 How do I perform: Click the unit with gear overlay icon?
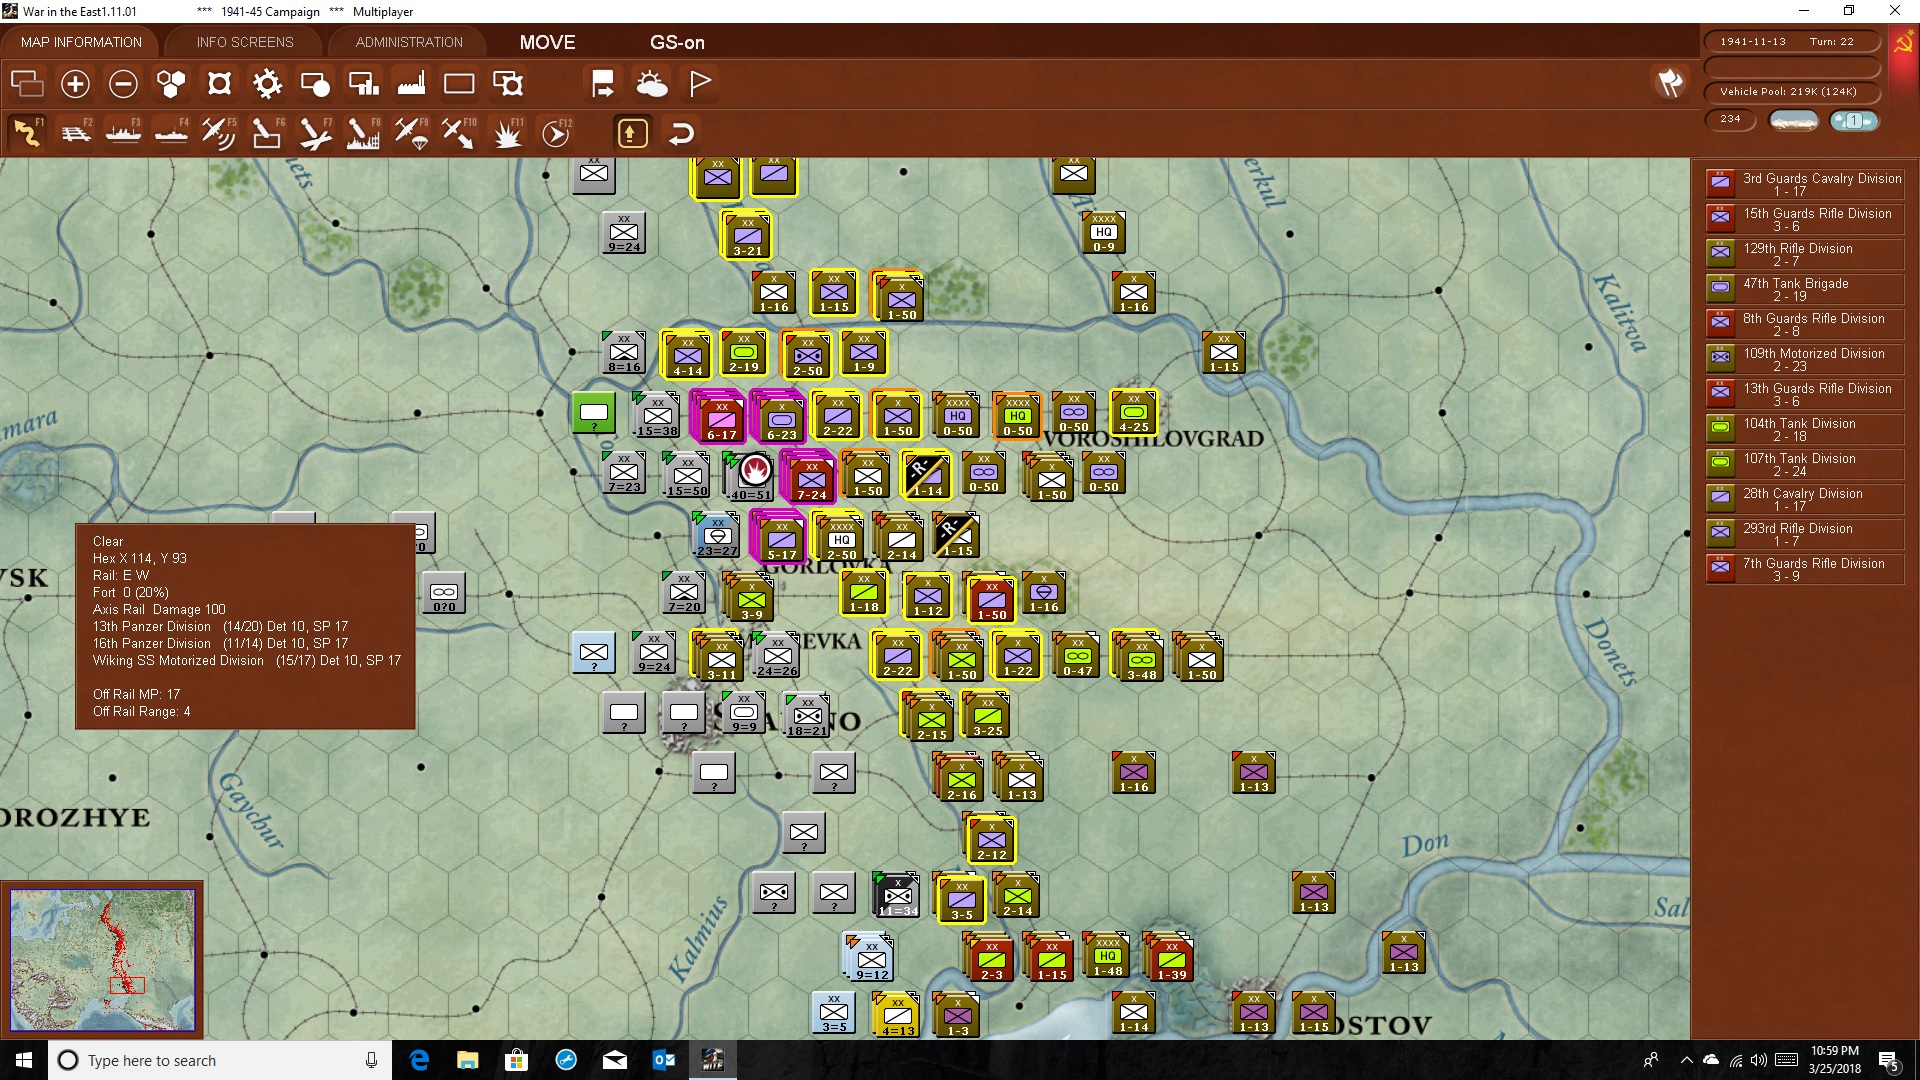(x=508, y=84)
